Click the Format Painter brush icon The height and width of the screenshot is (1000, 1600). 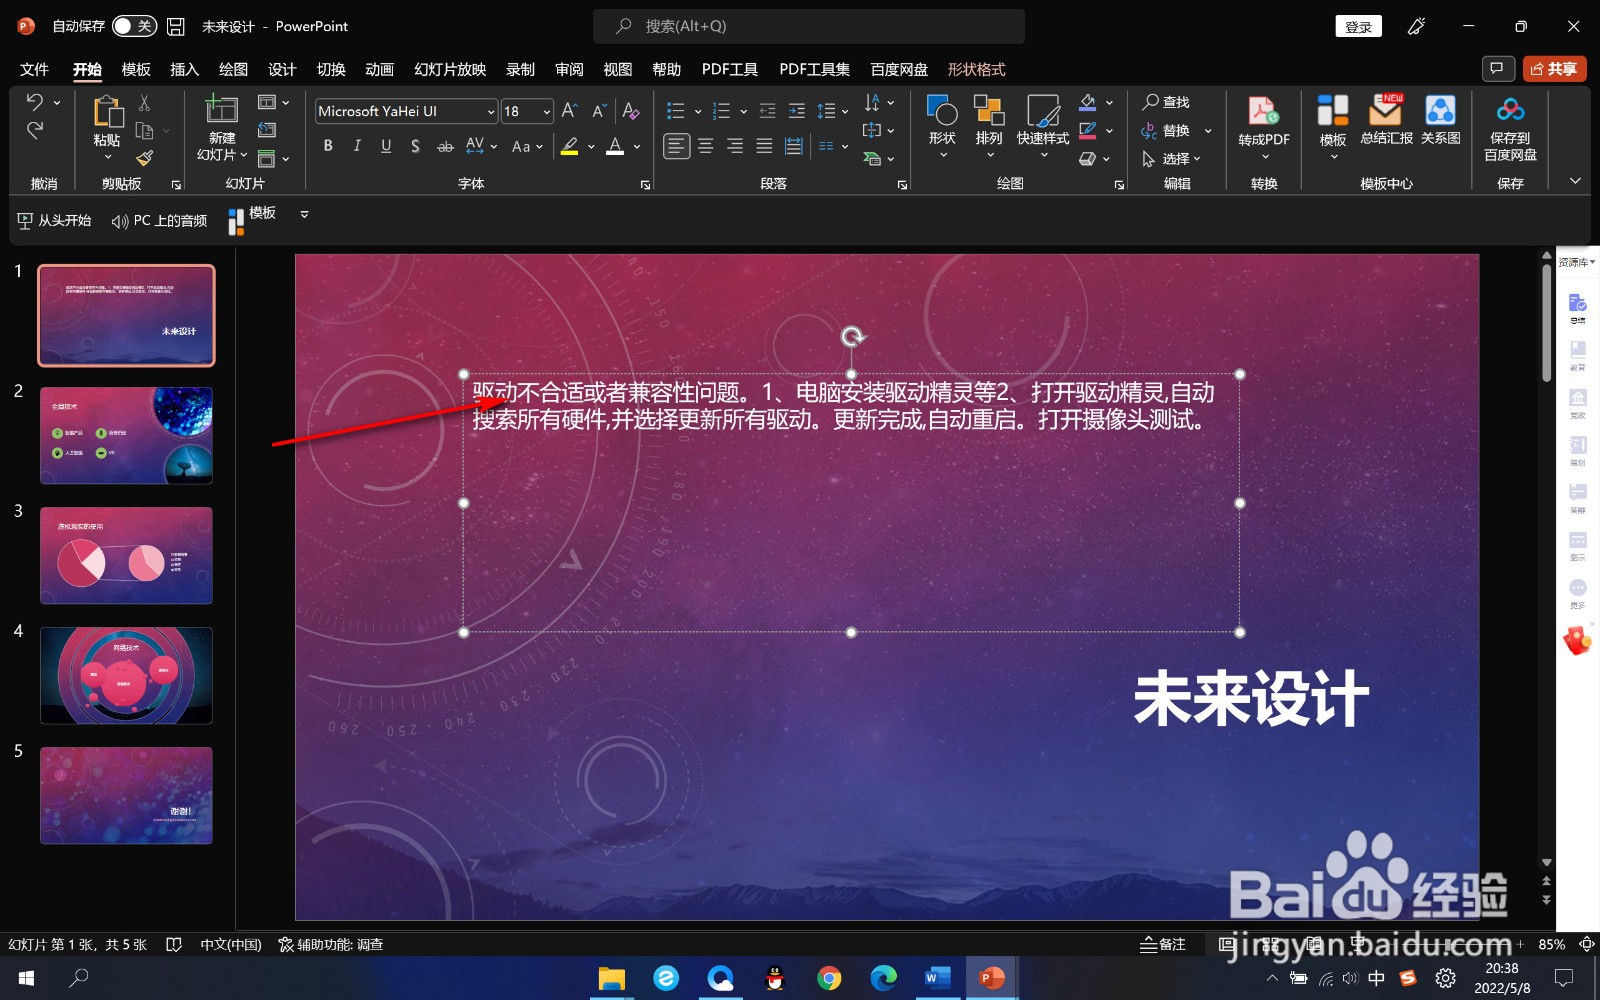[144, 158]
